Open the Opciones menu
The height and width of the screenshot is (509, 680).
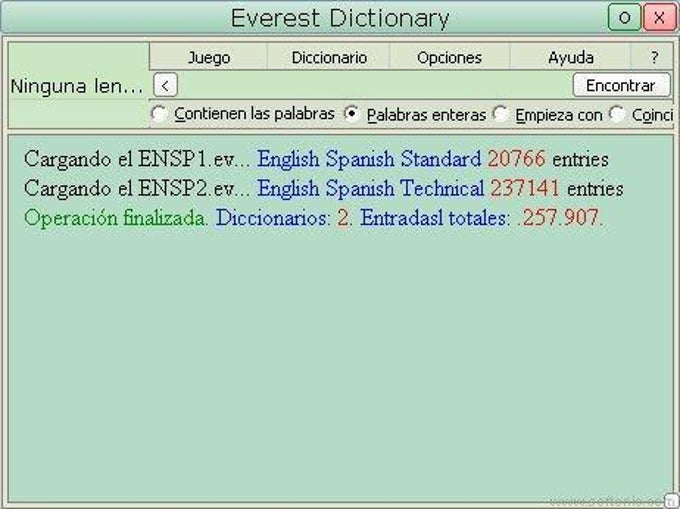pyautogui.click(x=449, y=57)
